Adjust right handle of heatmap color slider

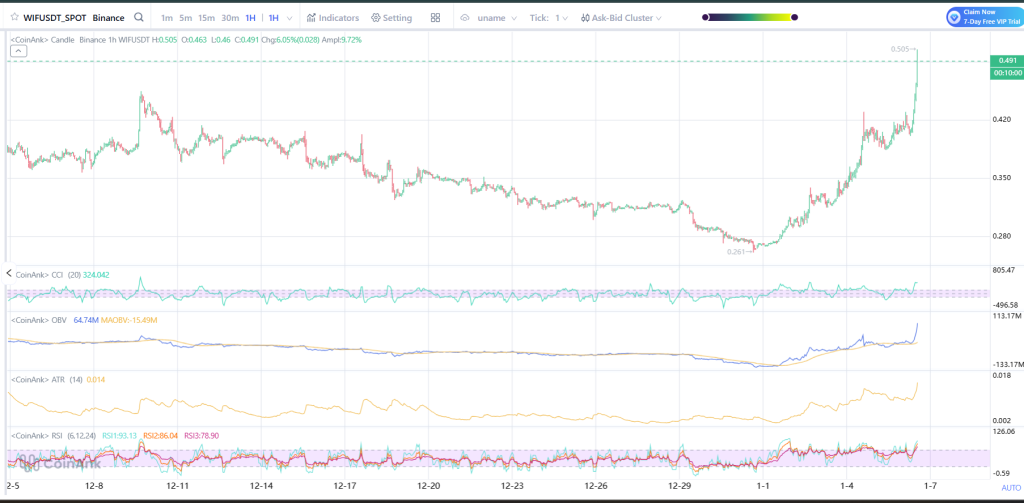pos(794,18)
